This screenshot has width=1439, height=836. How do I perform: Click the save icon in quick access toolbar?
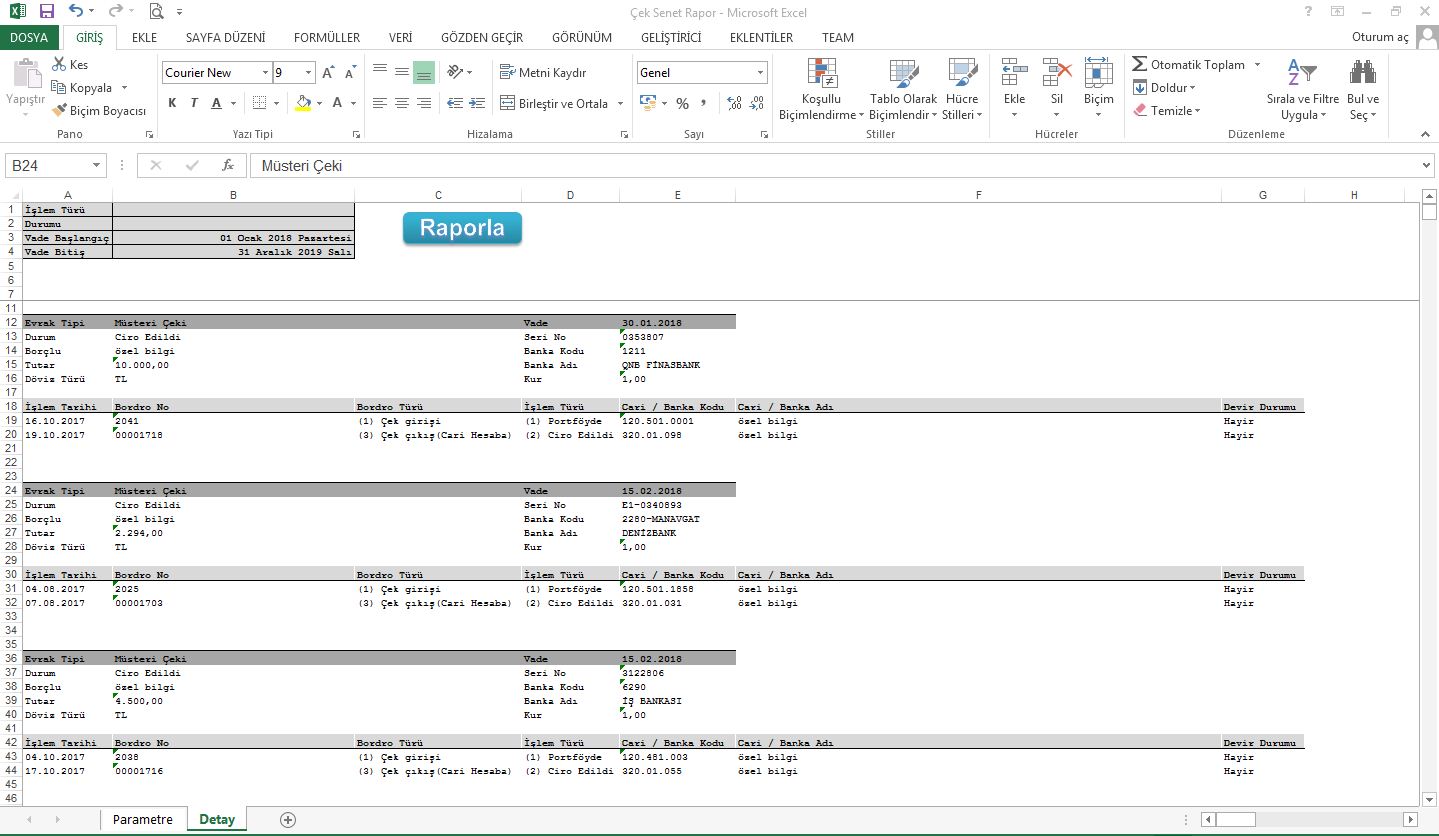(x=46, y=12)
